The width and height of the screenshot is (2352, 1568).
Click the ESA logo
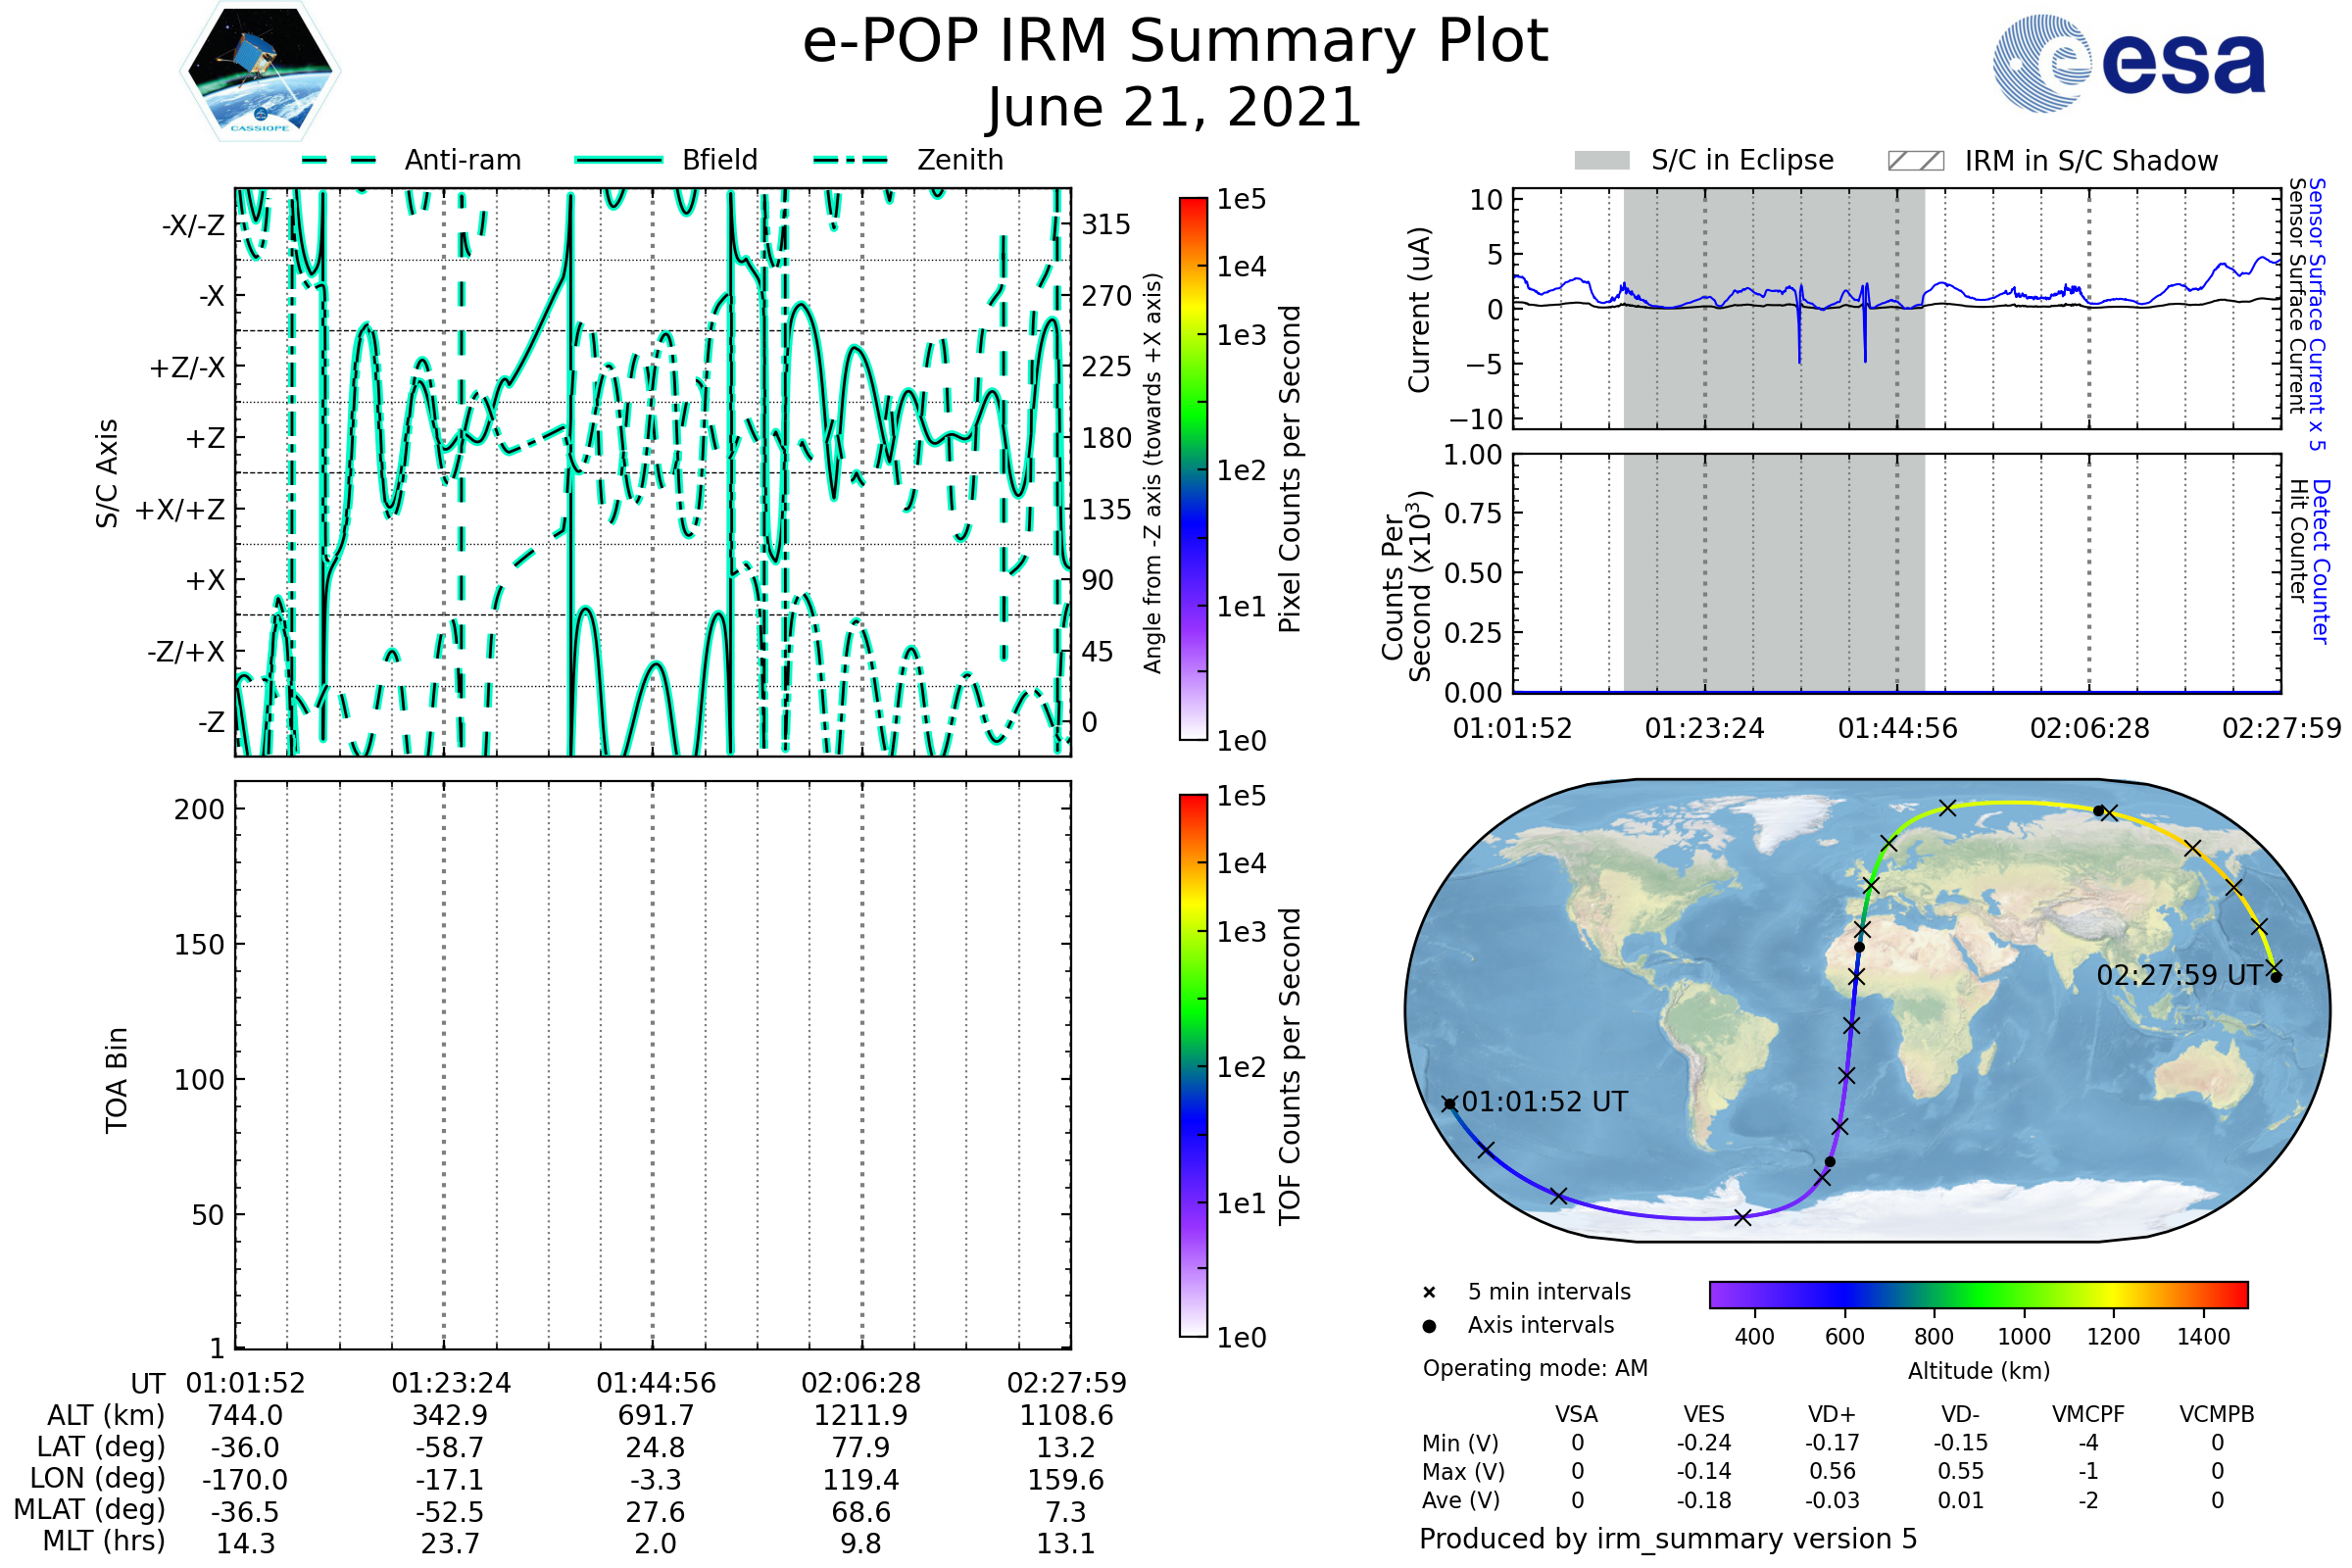(2129, 63)
